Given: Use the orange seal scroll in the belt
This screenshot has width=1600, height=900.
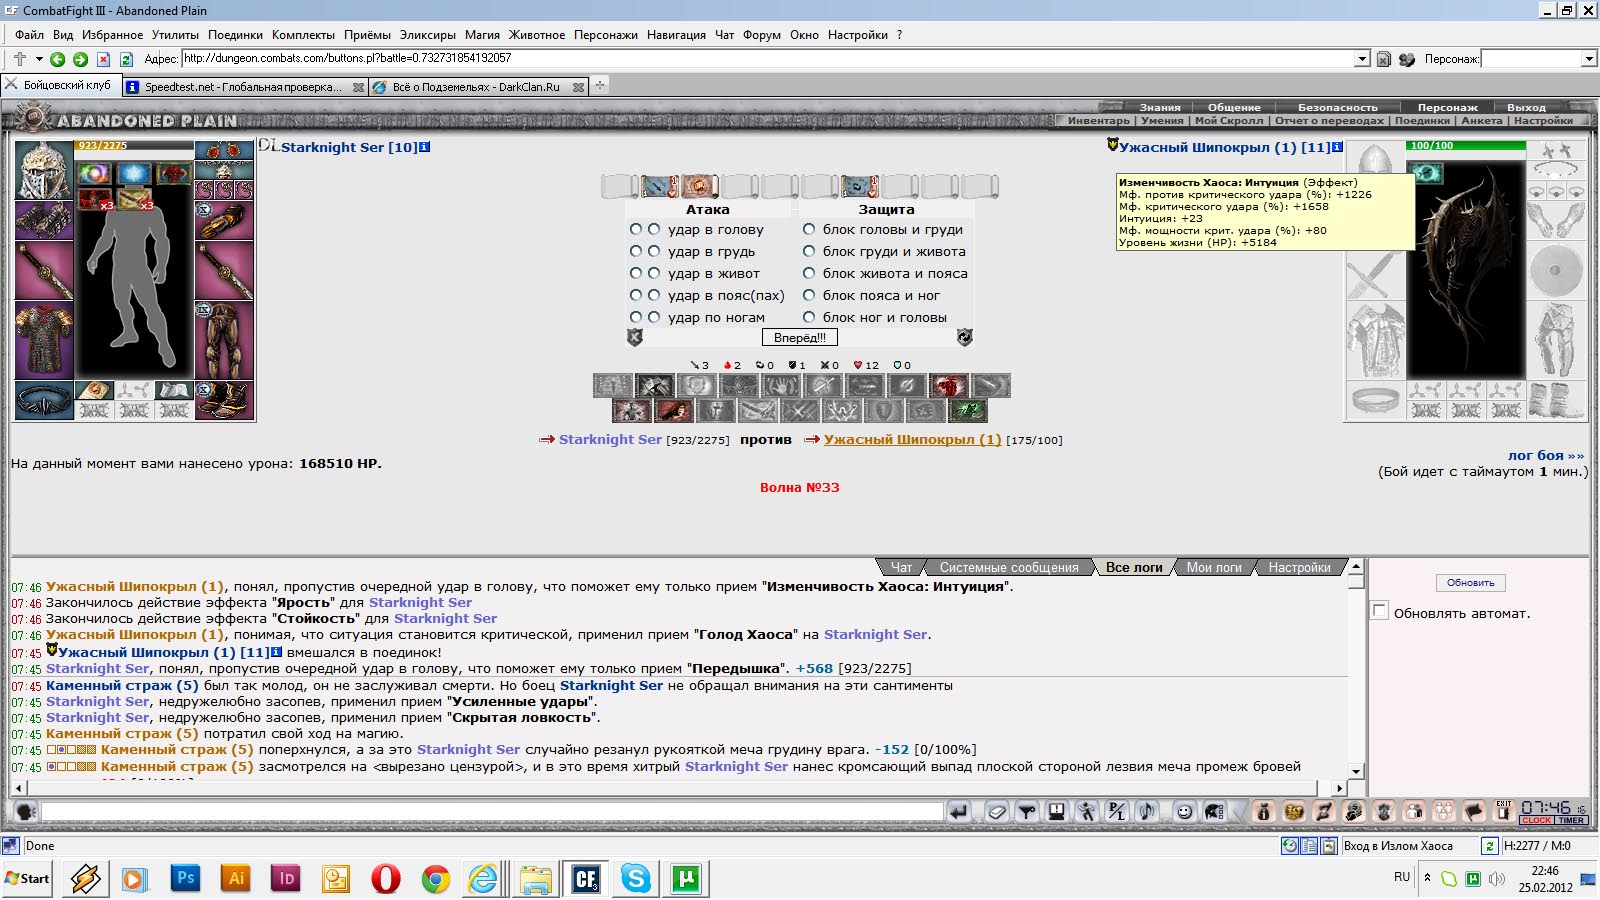Looking at the screenshot, I should tap(700, 186).
